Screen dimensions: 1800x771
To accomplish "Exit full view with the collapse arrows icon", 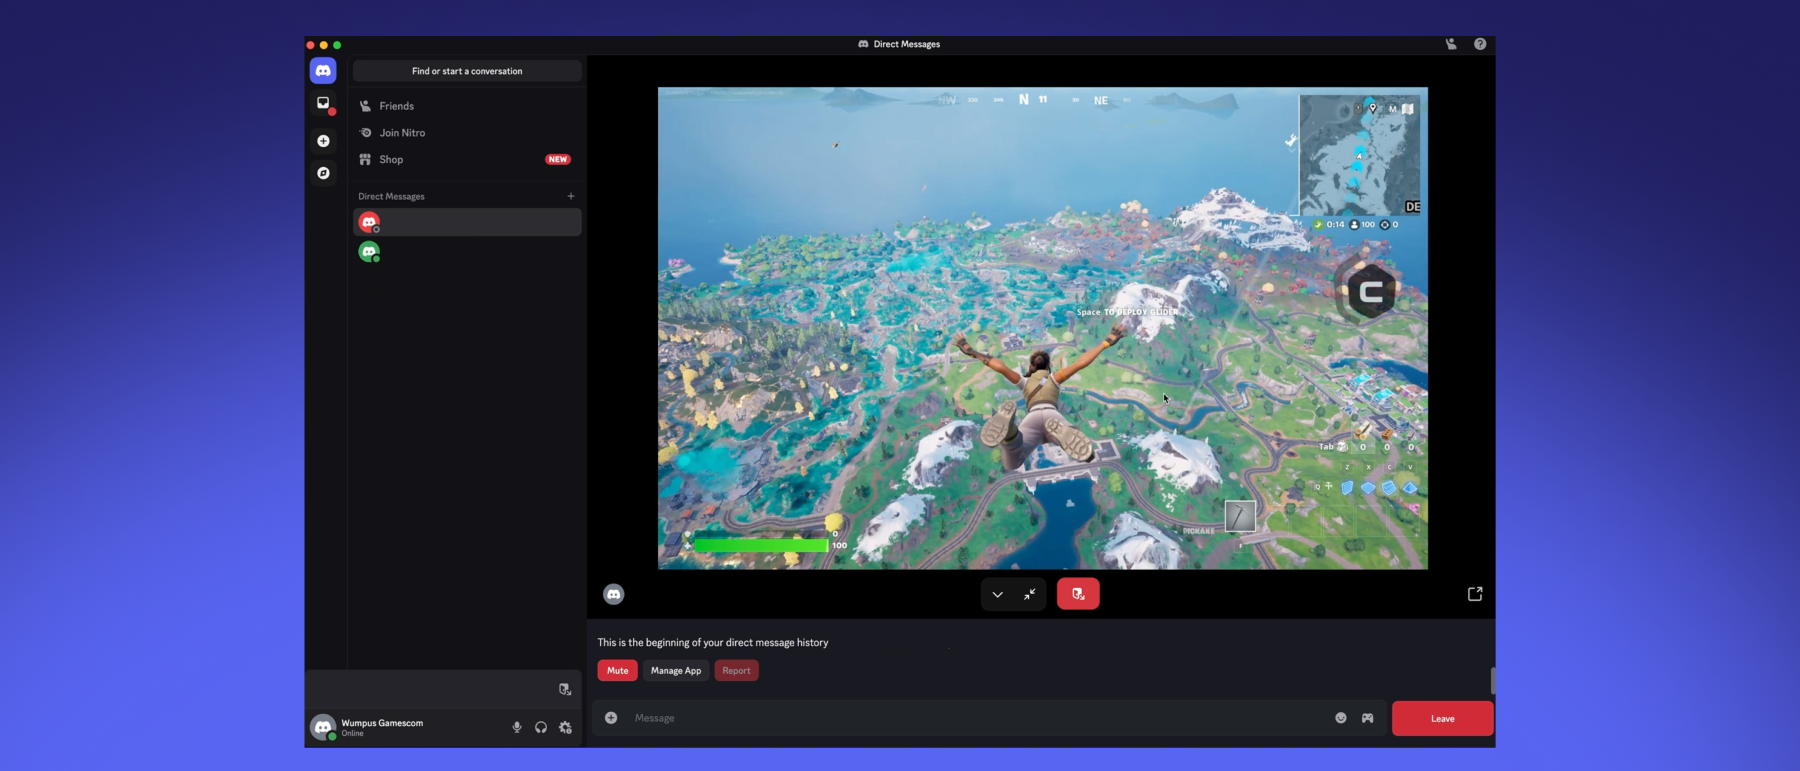I will pos(1030,594).
